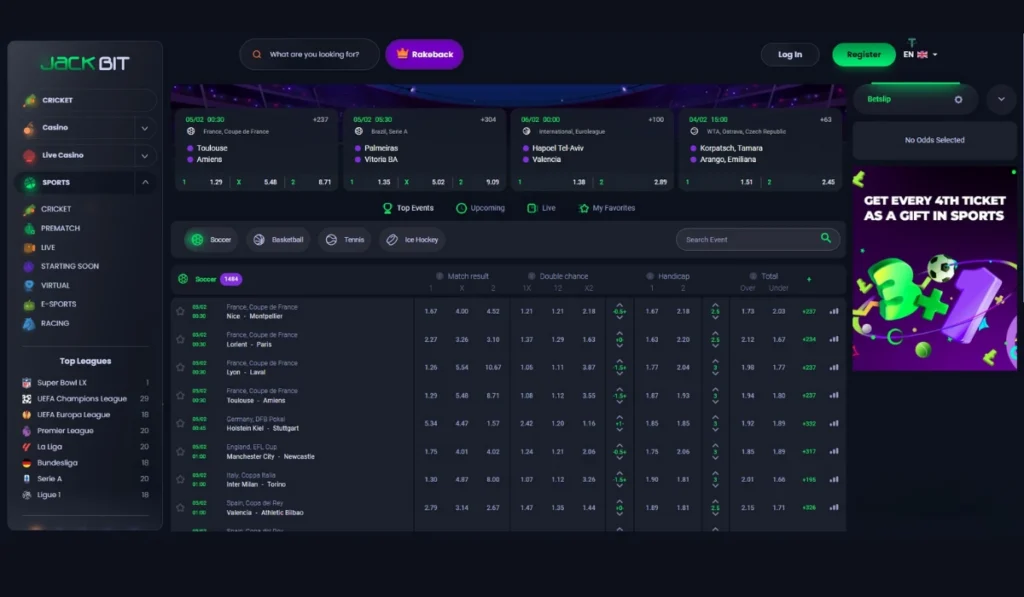
Task: Click the RACING sidebar icon
Action: point(29,323)
